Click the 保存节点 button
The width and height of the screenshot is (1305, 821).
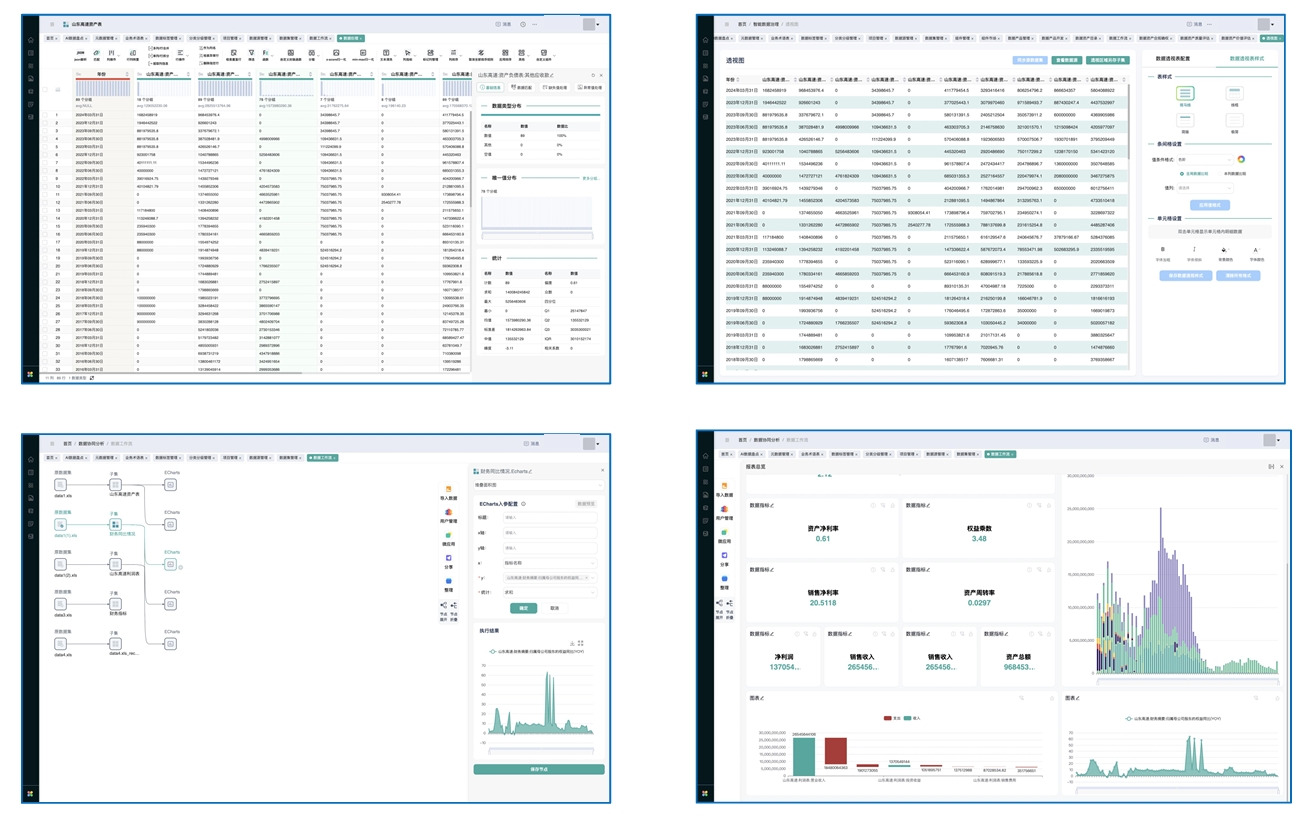click(538, 769)
